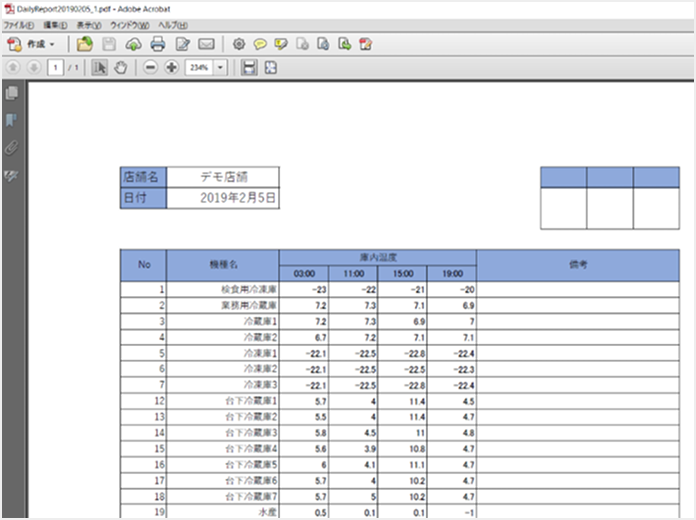Open the ファイル menu

[19, 25]
